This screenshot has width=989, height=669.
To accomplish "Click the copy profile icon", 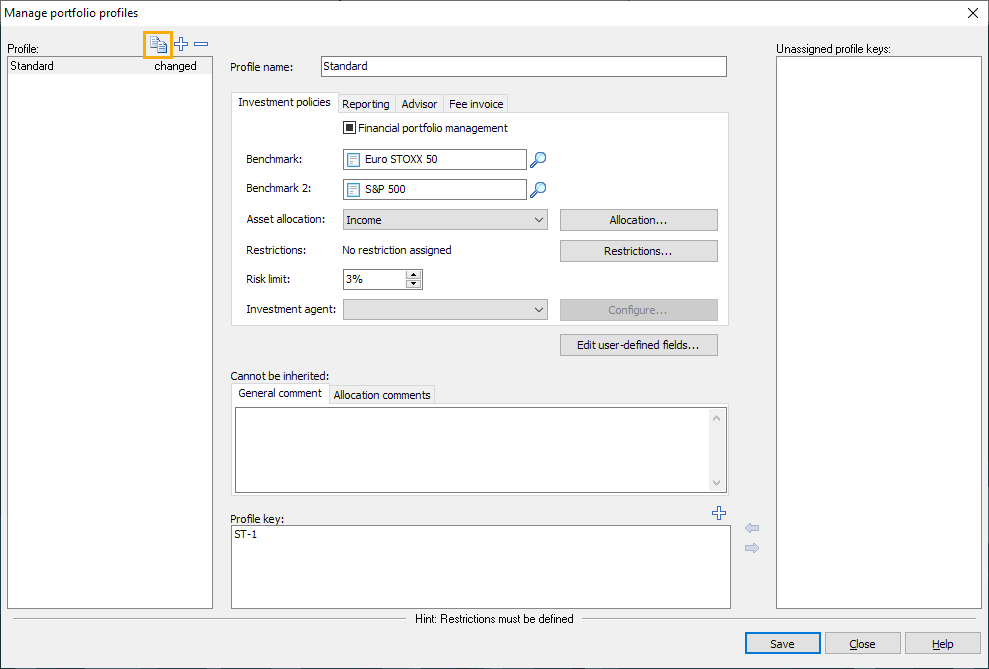I will 158,44.
